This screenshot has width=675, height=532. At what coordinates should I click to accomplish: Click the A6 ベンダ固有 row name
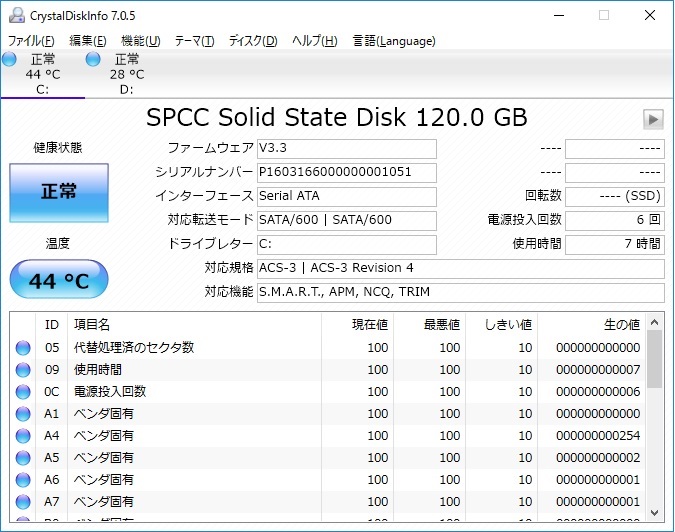pyautogui.click(x=104, y=479)
